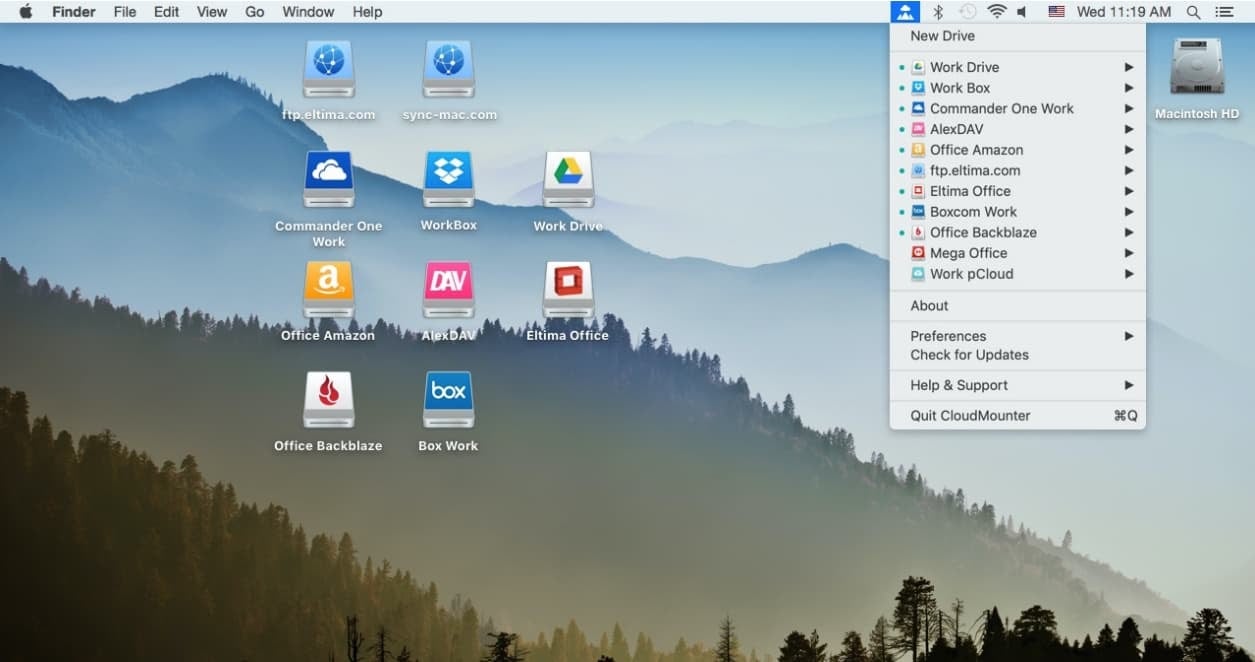1255x662 pixels.
Task: Select the Office Backblaze desktop drive icon
Action: pyautogui.click(x=329, y=399)
